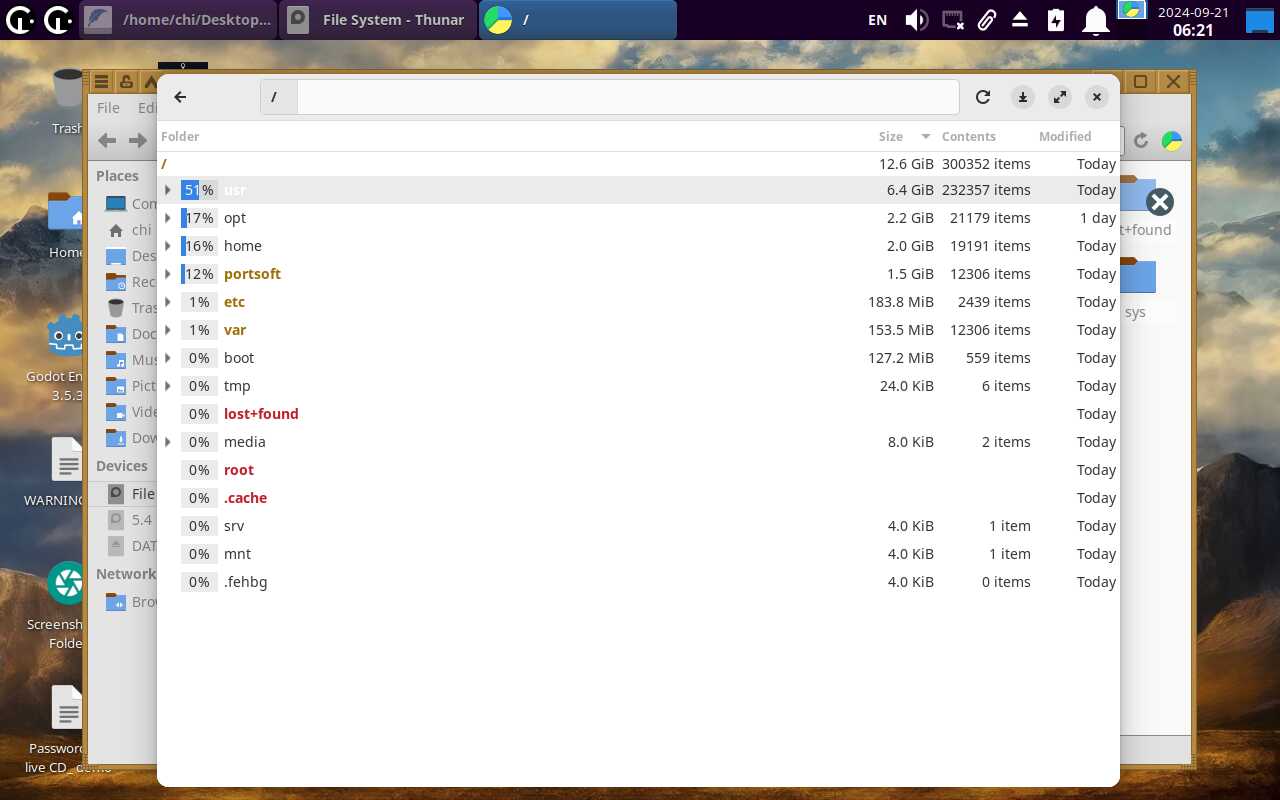Select the root folder row
The width and height of the screenshot is (1280, 800).
[x=638, y=470]
